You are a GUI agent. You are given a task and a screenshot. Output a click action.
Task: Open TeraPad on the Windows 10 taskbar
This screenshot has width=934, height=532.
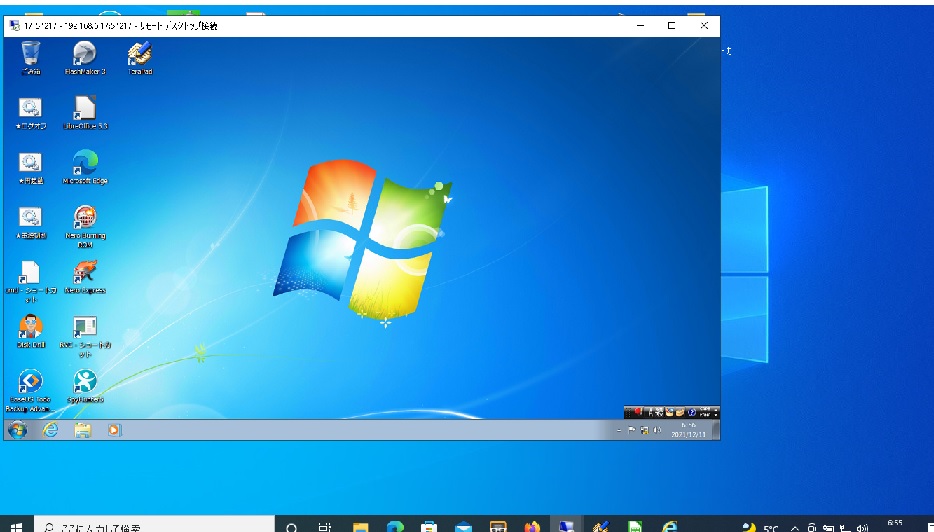[600, 527]
